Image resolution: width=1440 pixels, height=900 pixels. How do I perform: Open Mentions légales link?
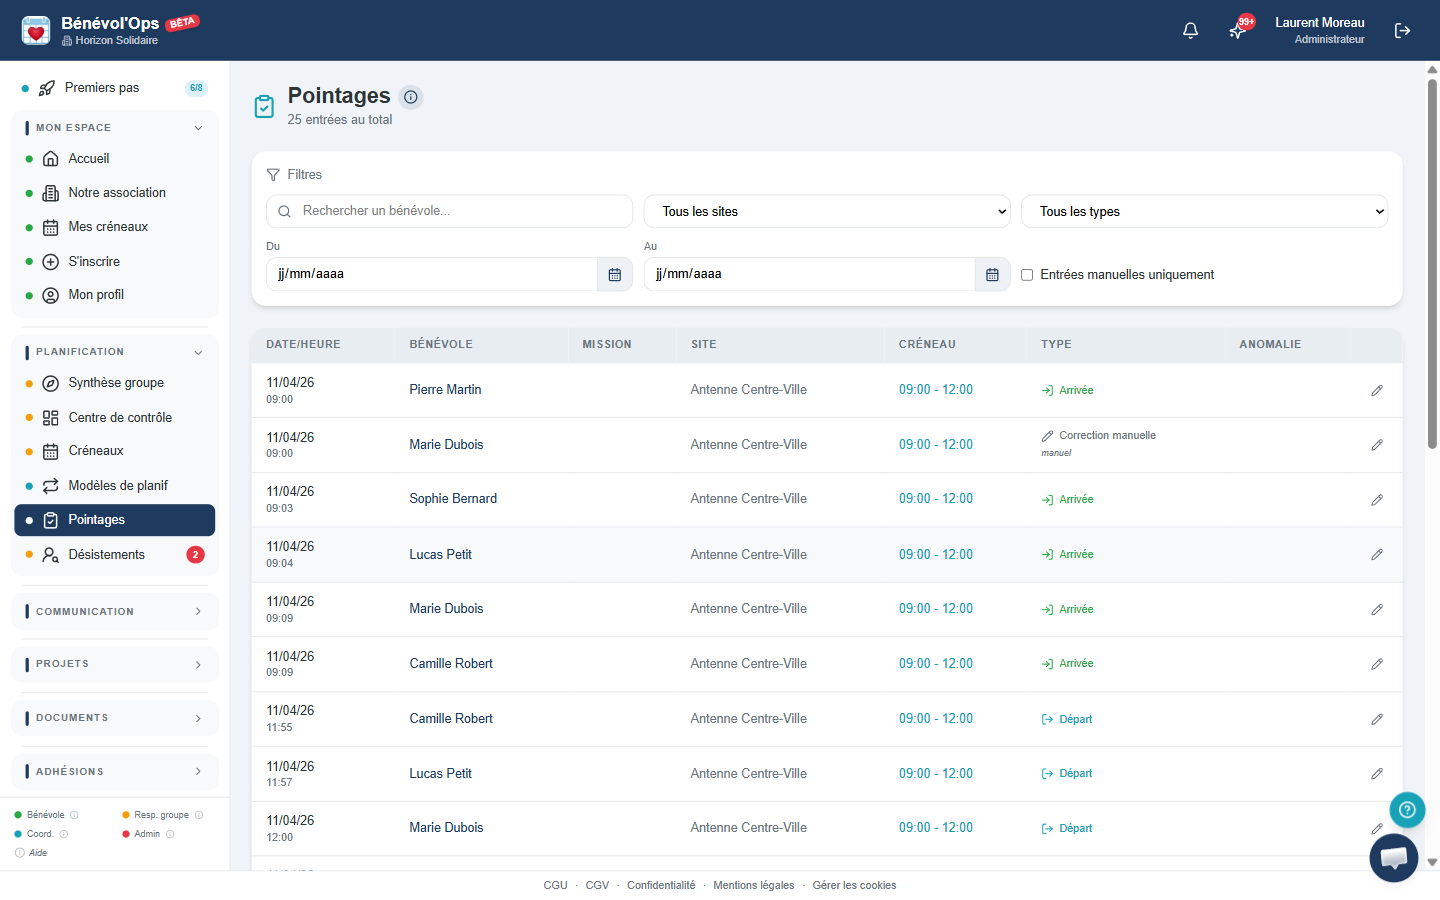pos(754,886)
